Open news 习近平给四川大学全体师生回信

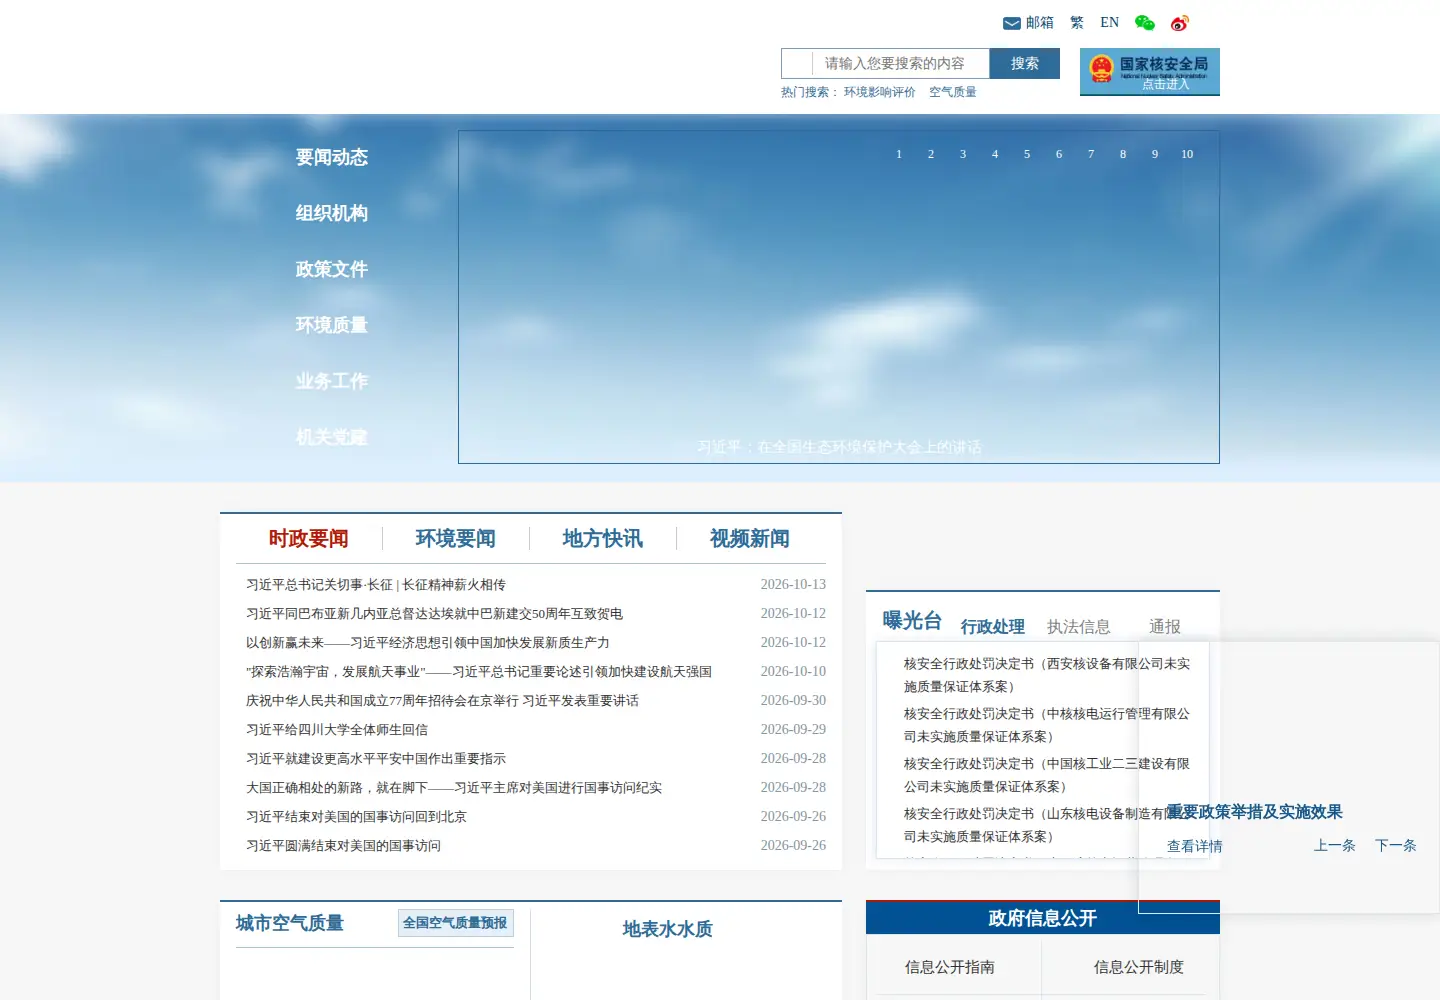337,730
